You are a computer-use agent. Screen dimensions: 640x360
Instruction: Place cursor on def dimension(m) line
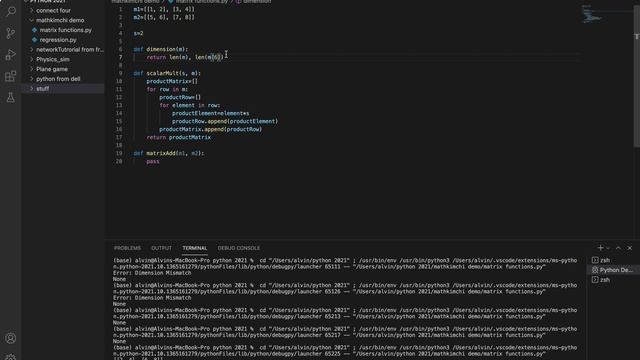(x=160, y=49)
